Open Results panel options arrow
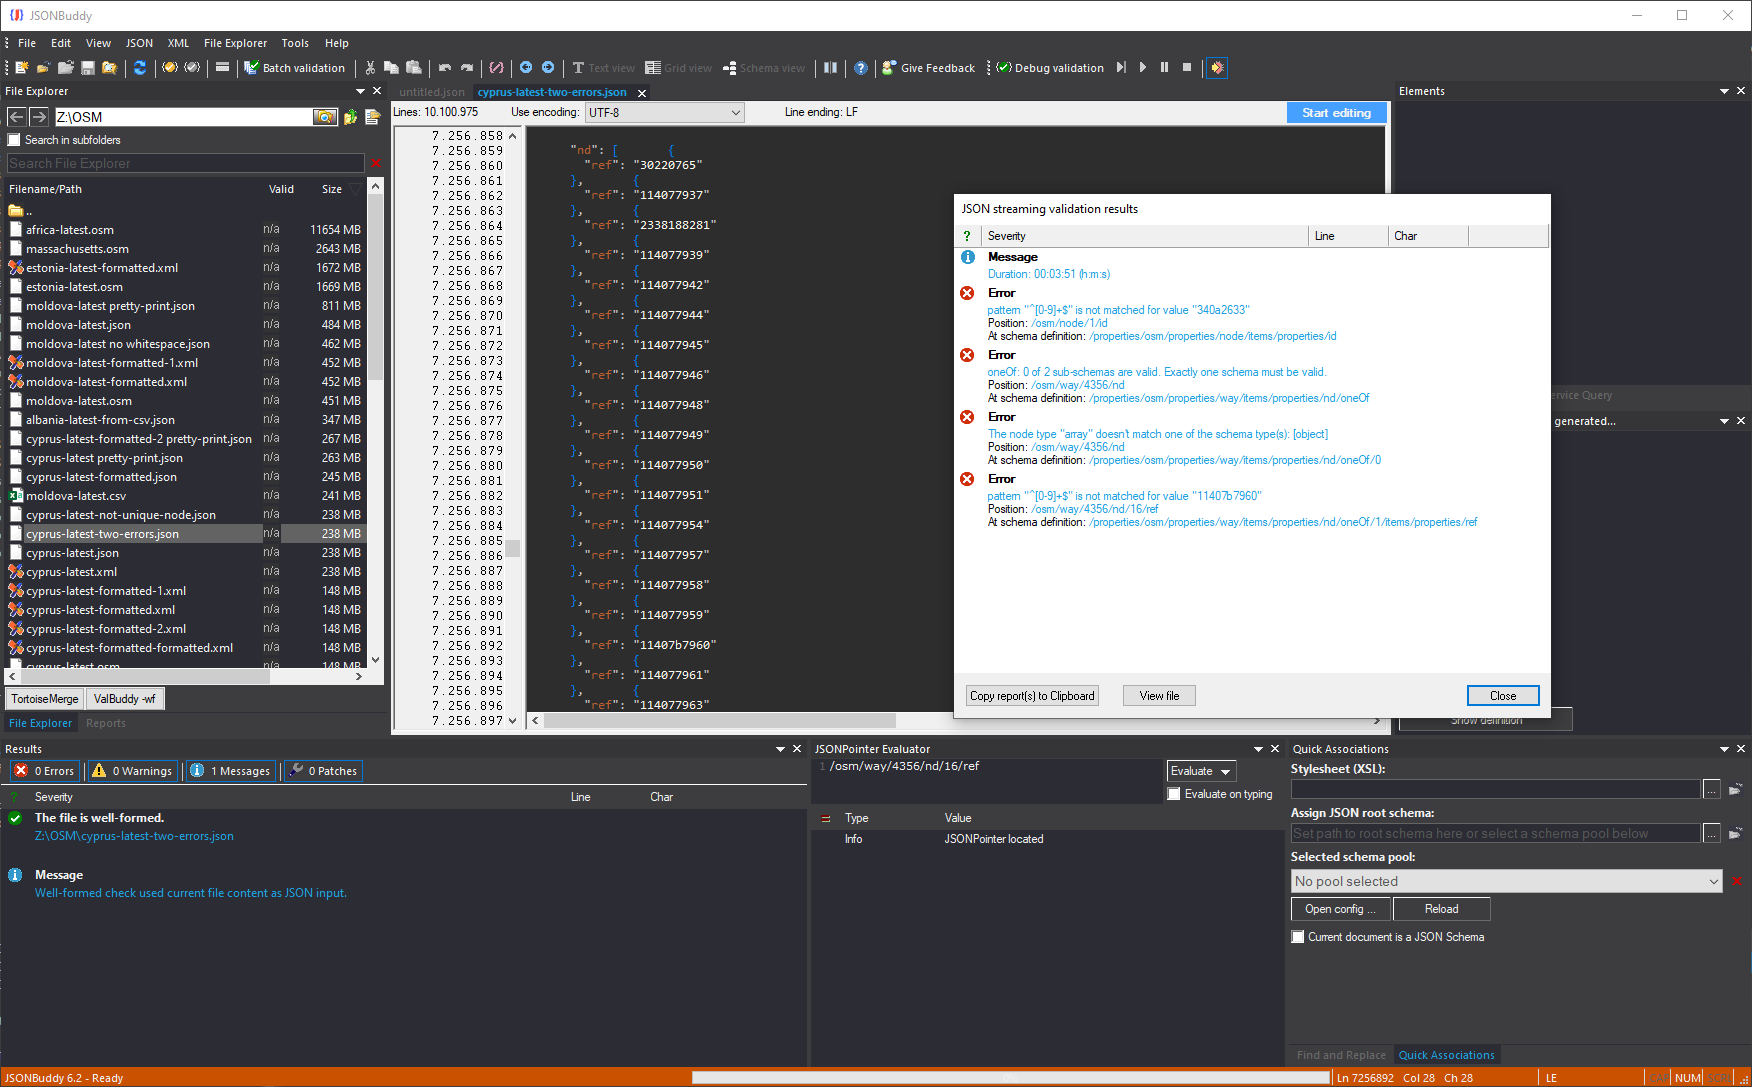This screenshot has width=1752, height=1087. pos(780,749)
